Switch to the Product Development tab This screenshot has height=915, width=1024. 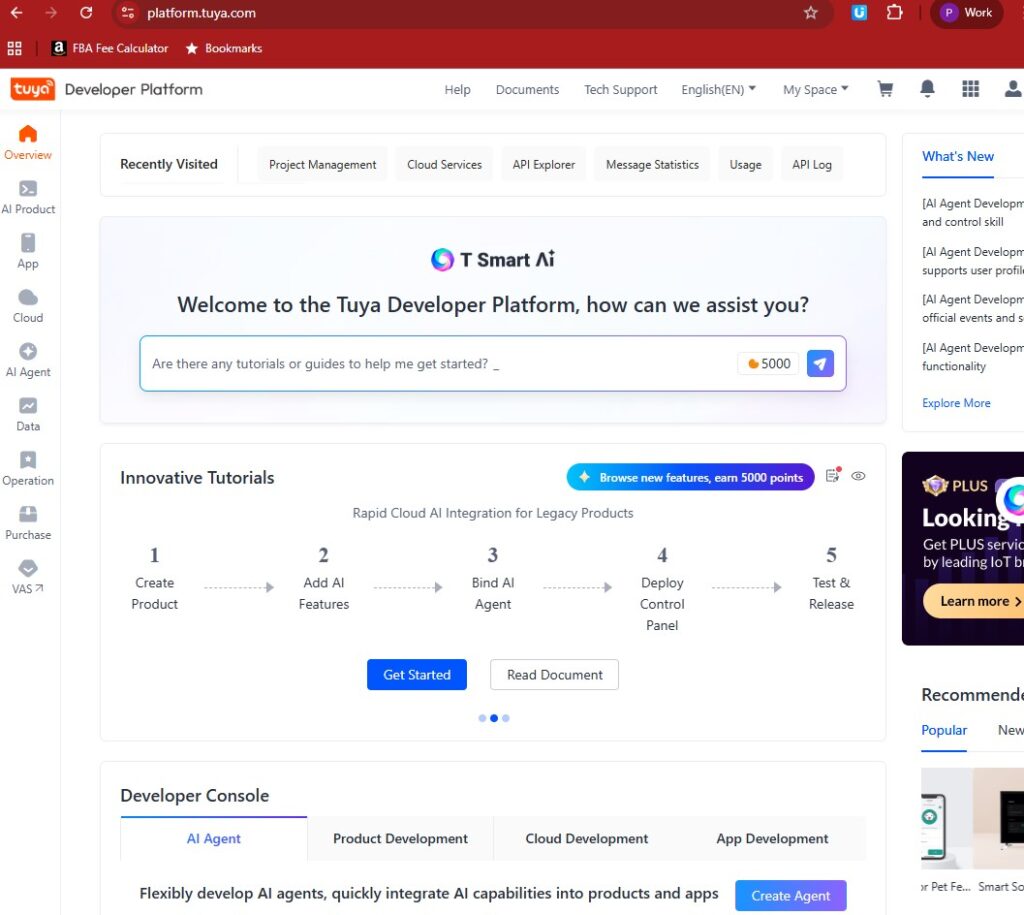coord(400,839)
